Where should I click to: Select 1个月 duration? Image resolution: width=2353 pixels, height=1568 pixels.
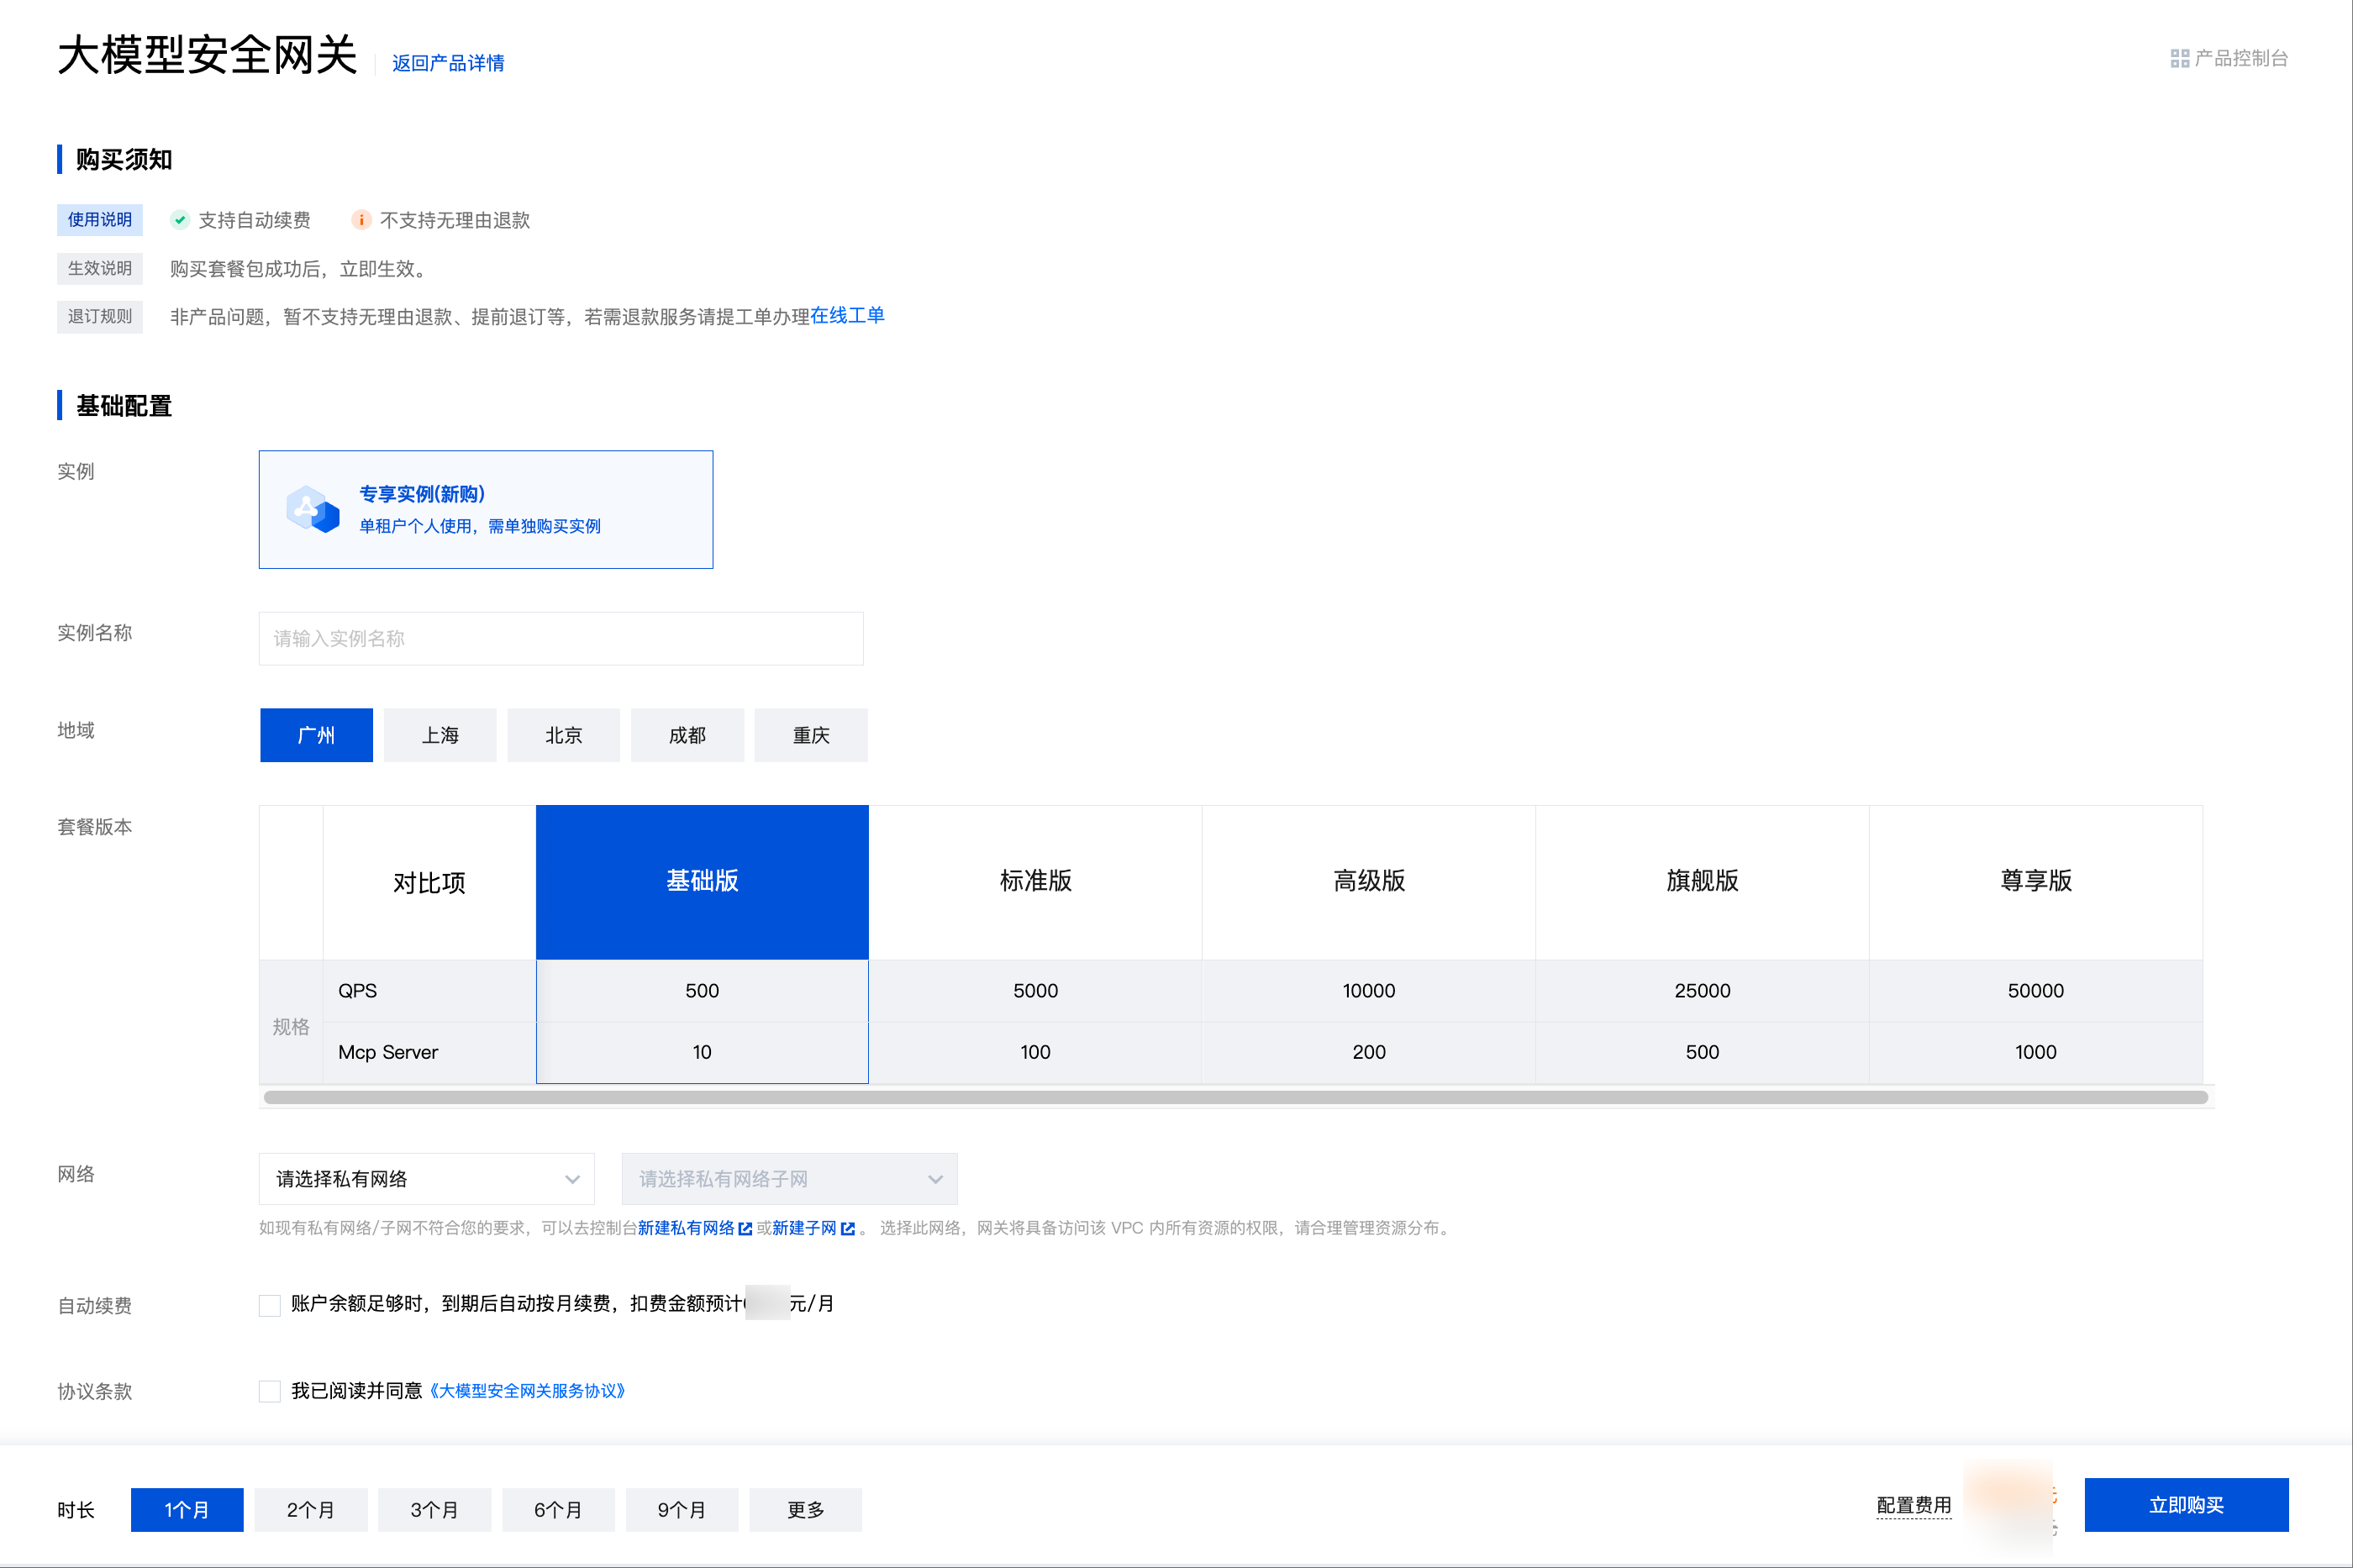[x=187, y=1510]
